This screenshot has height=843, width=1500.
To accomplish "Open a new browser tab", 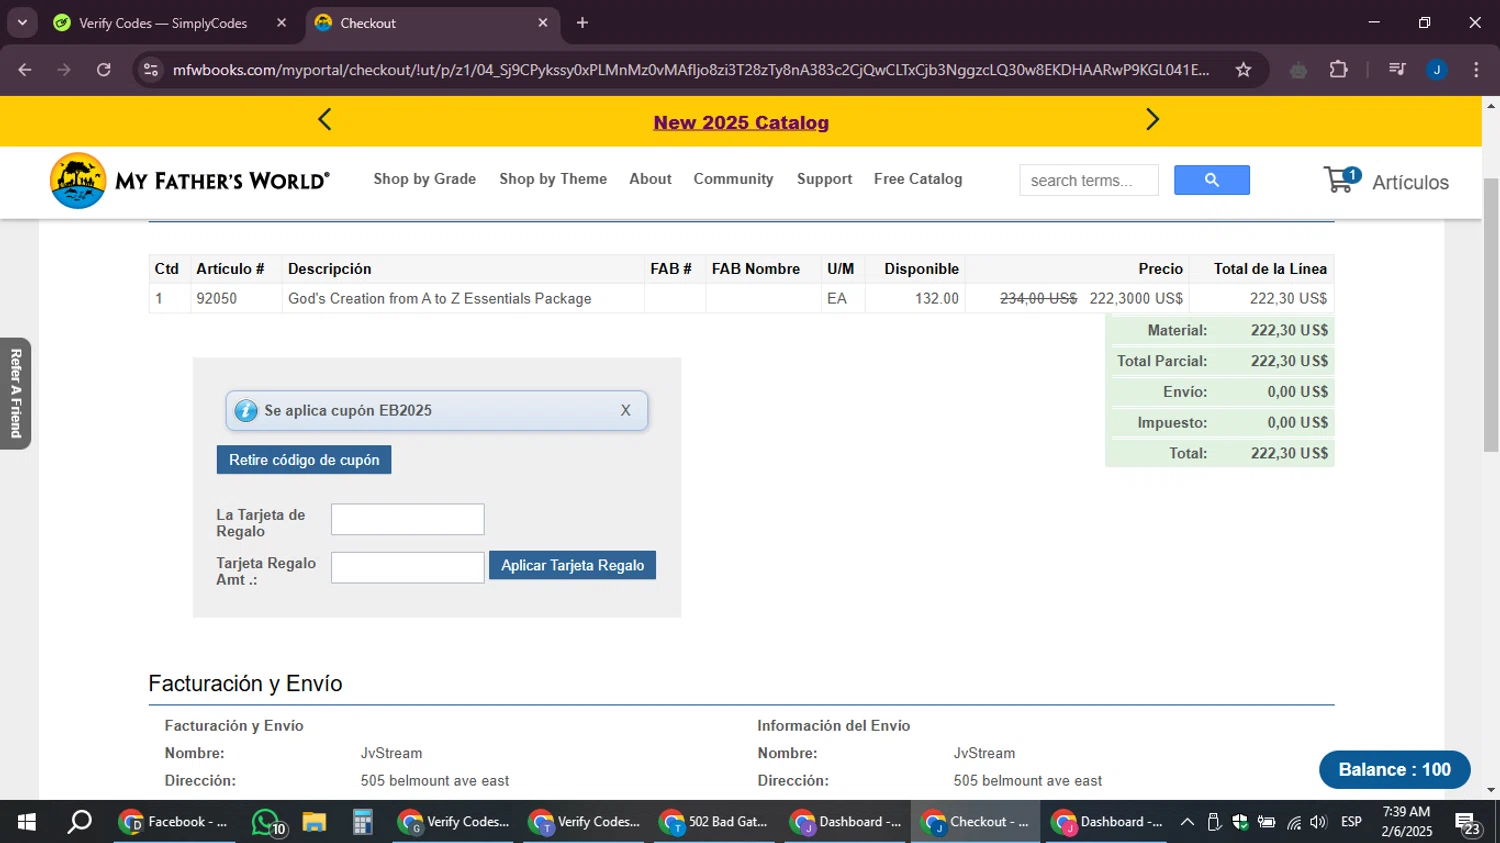I will [583, 23].
